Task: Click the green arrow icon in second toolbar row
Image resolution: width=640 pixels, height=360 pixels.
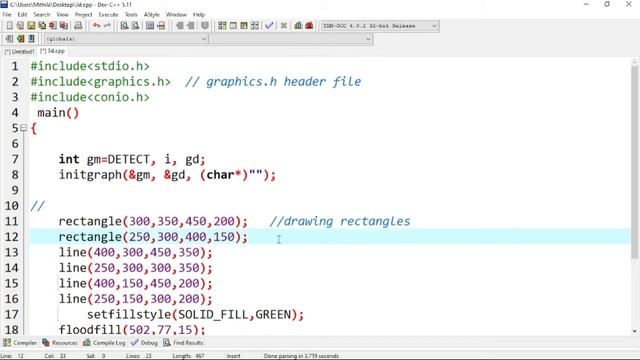Action: (x=20, y=39)
